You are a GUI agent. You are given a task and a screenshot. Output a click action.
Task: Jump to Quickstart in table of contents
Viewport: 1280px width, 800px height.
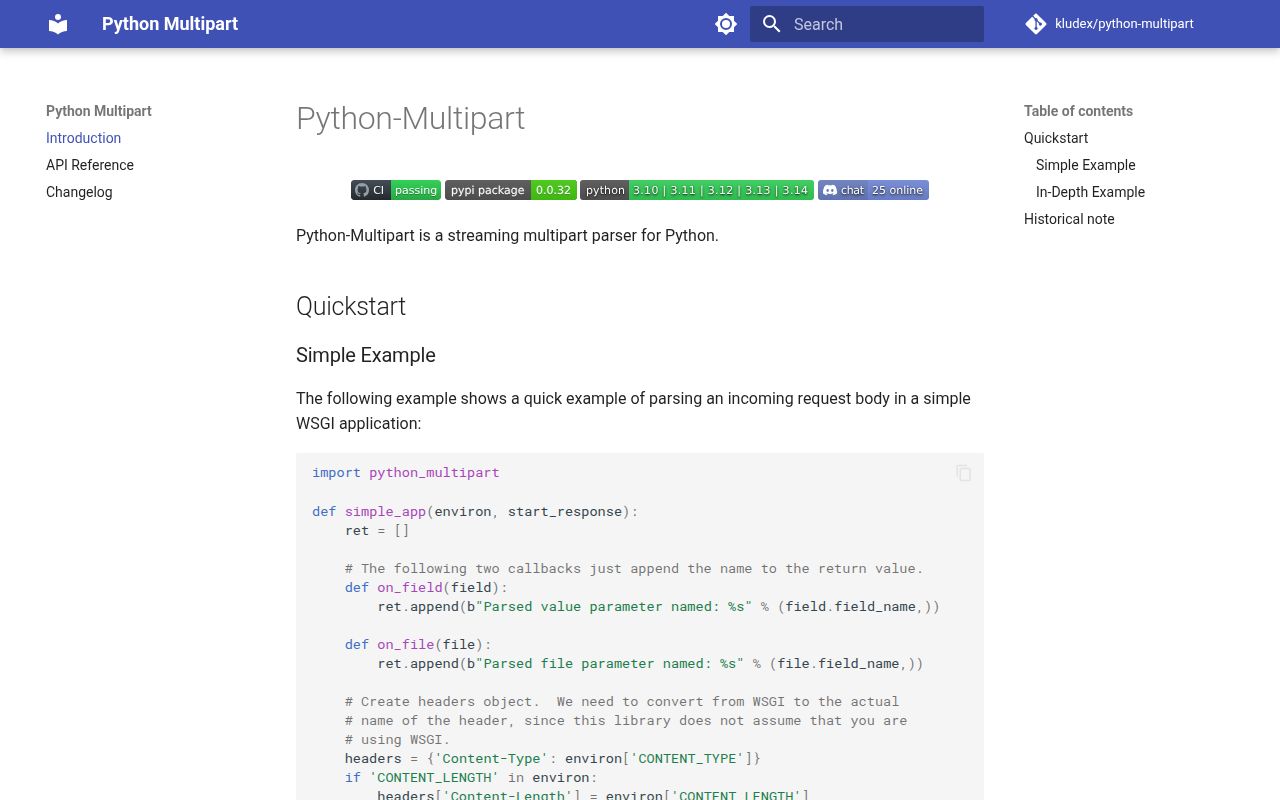[1056, 138]
